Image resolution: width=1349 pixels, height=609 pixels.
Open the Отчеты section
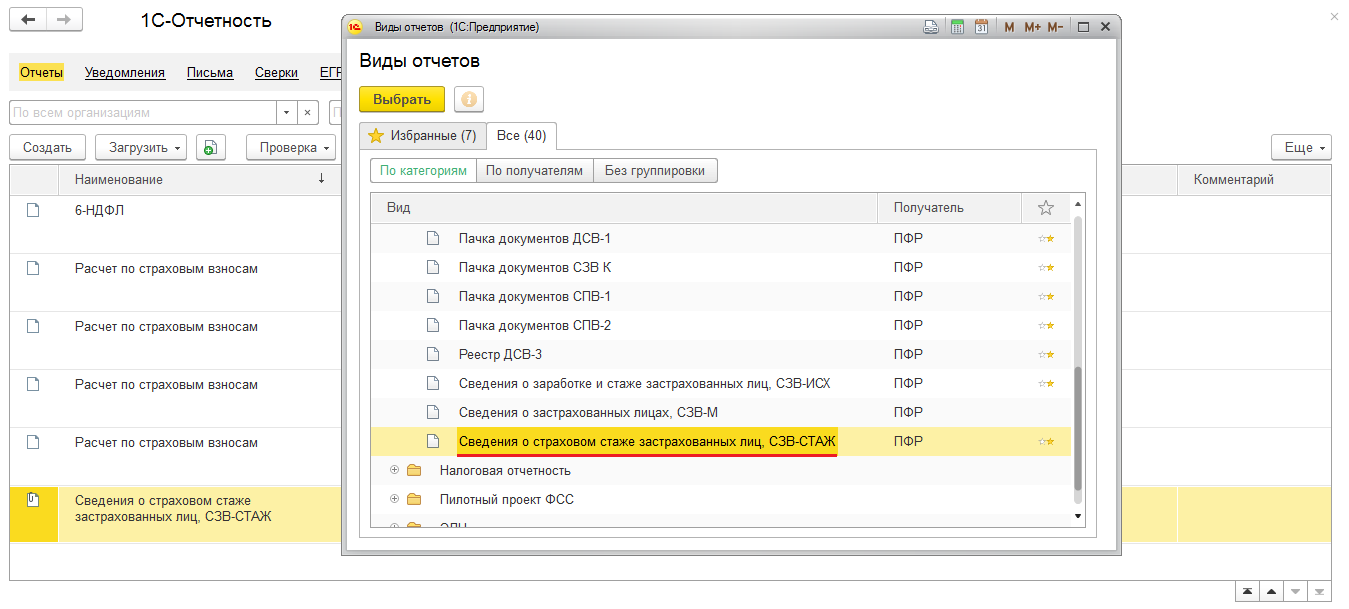[x=41, y=72]
